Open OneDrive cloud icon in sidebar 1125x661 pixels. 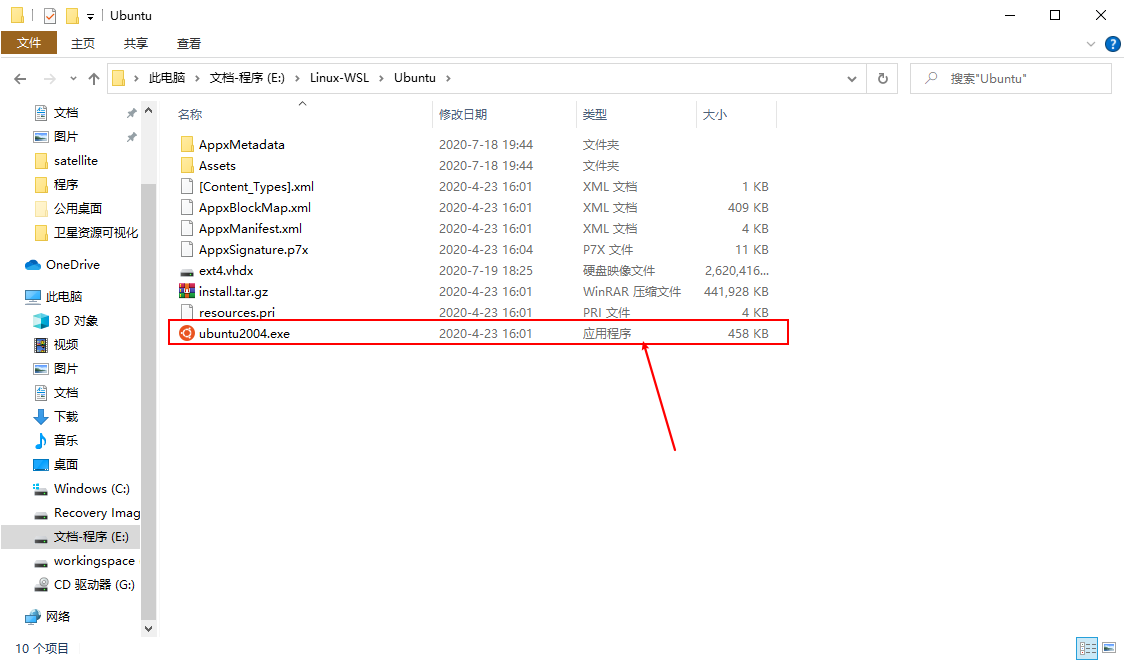(32, 265)
